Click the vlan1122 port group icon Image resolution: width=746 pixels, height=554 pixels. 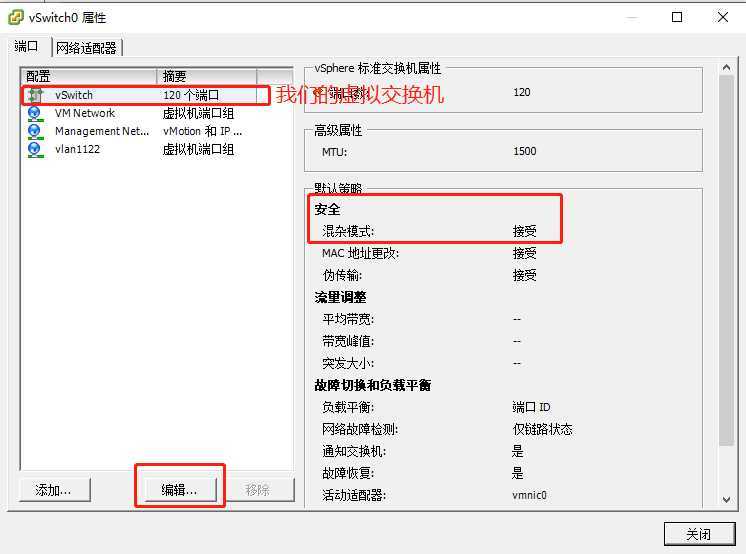(35, 149)
